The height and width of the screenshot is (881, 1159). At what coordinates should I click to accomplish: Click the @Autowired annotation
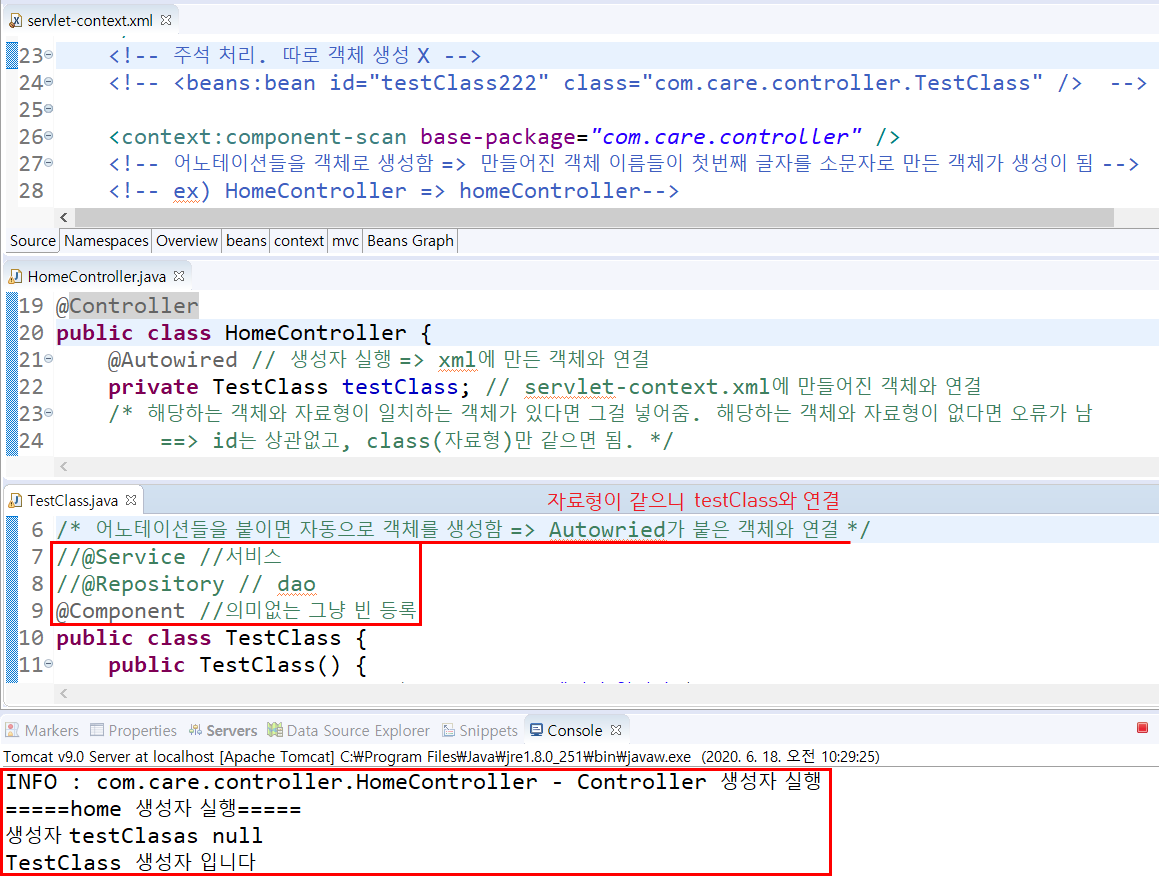coord(172,360)
